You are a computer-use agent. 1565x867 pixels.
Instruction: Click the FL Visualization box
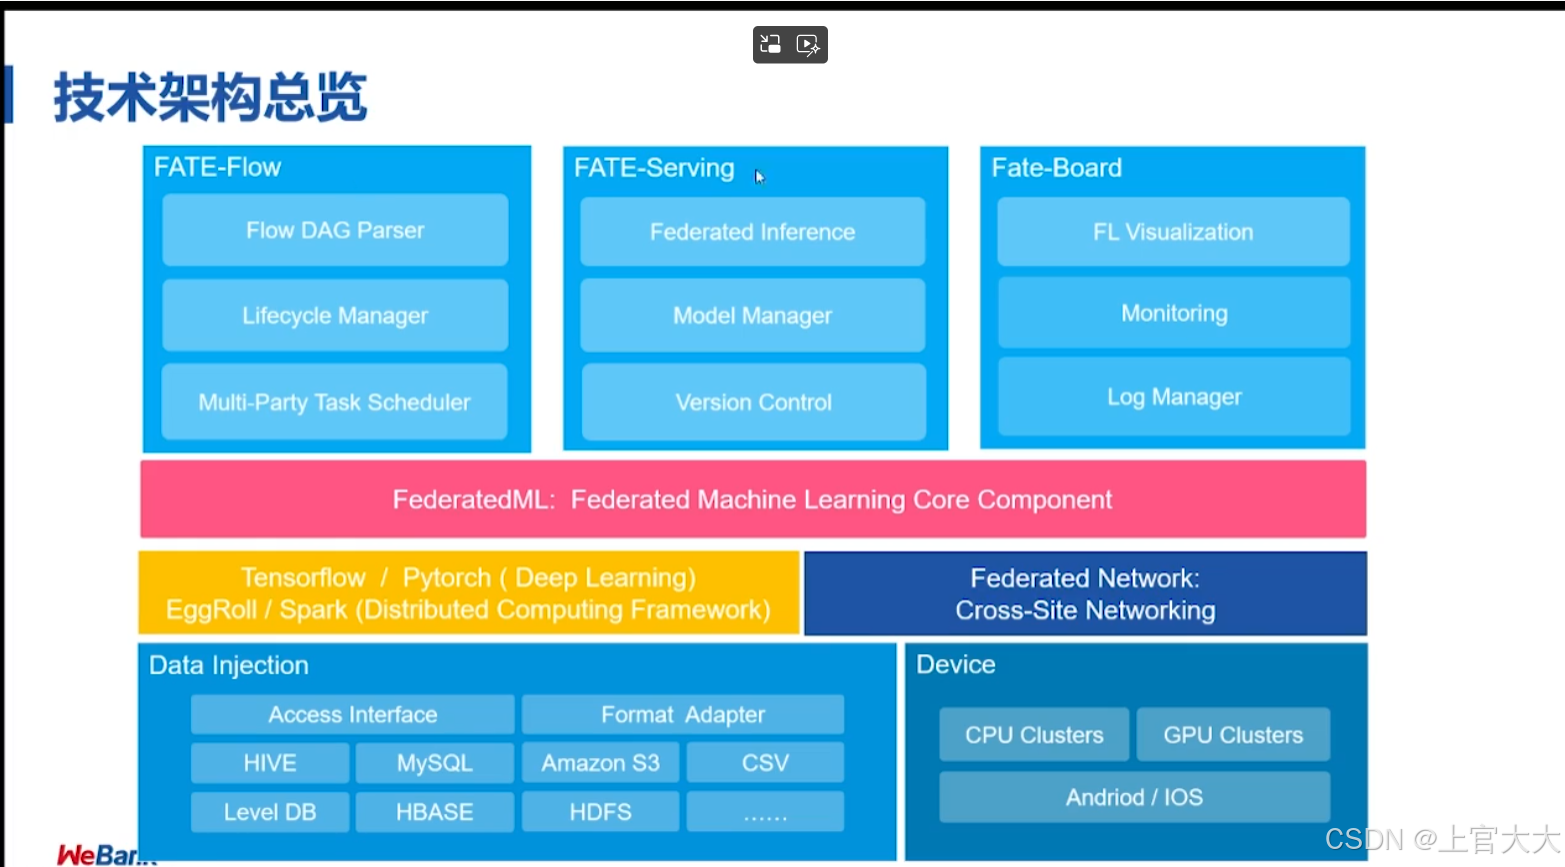(x=1173, y=232)
